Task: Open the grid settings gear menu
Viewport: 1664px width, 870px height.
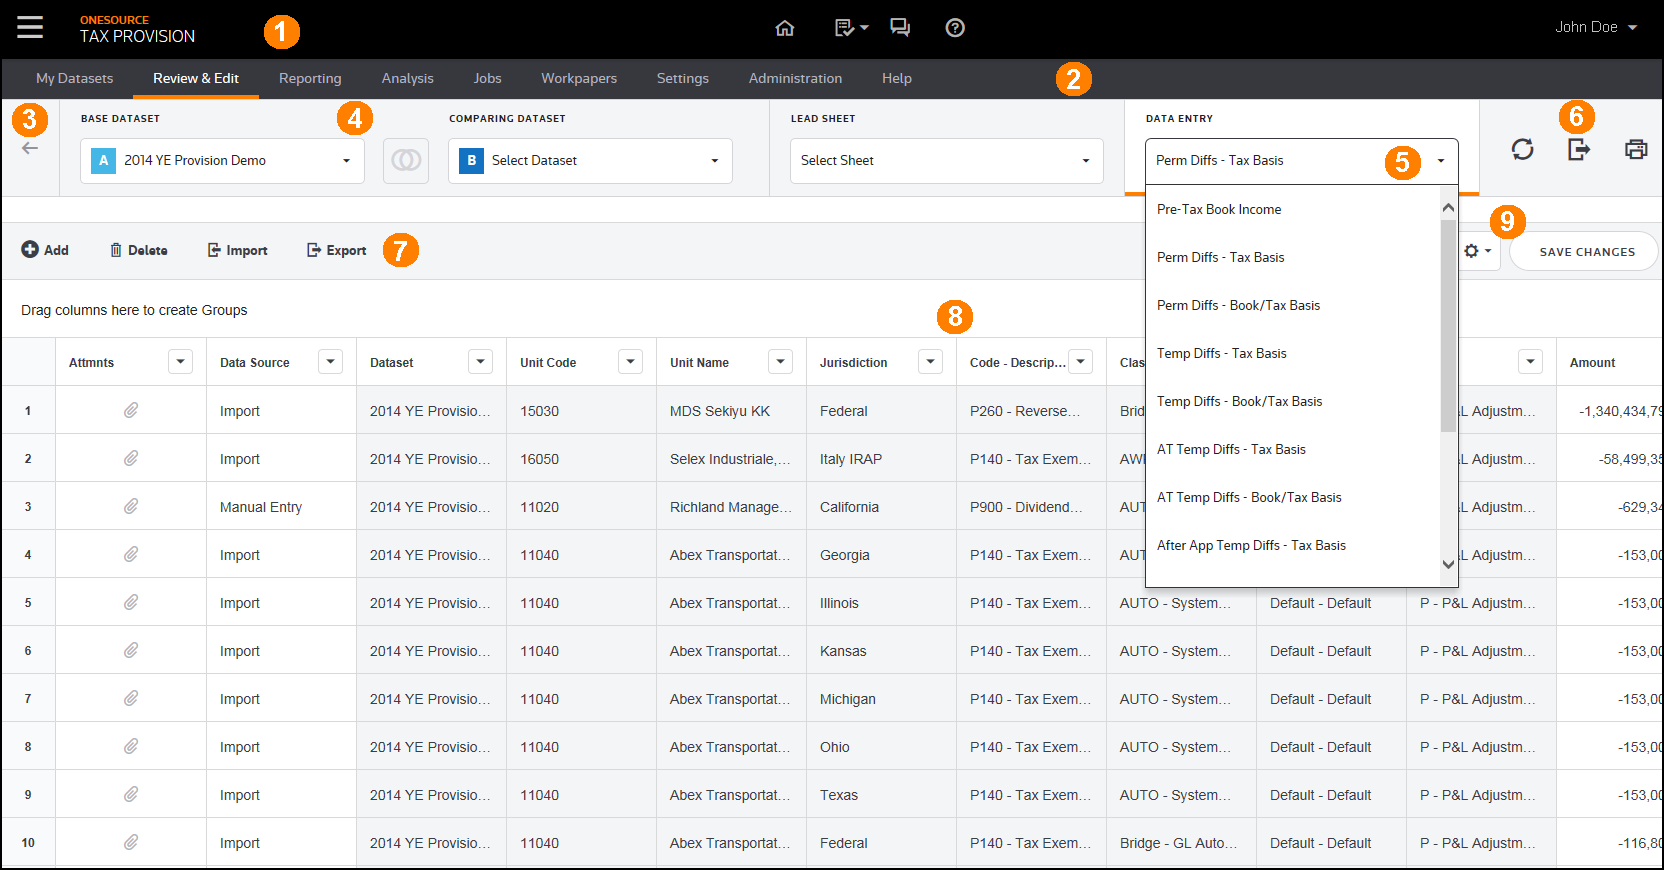Action: 1477,251
